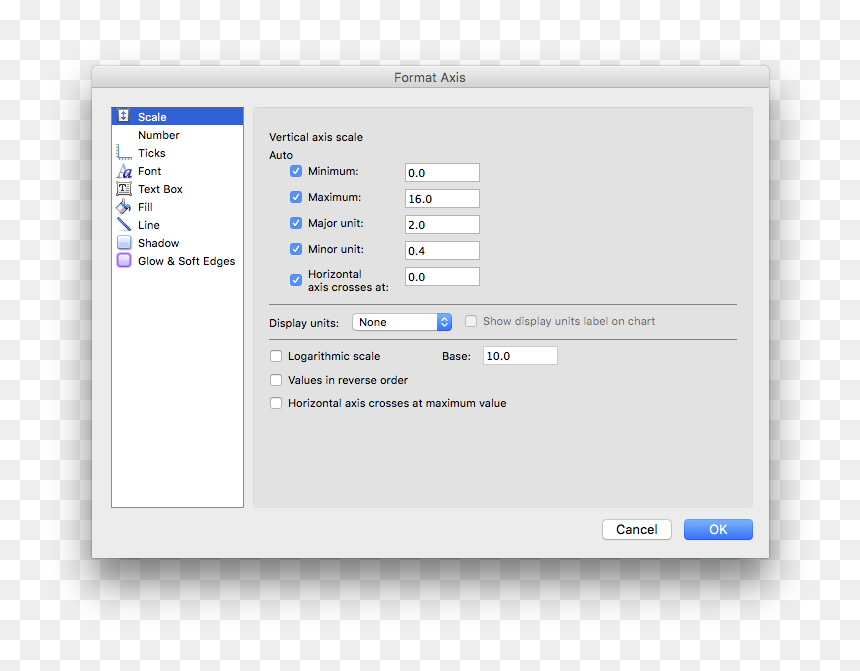Click the Maximum value field showing 16.0
Screen dimensions: 860x671
pyautogui.click(x=442, y=199)
